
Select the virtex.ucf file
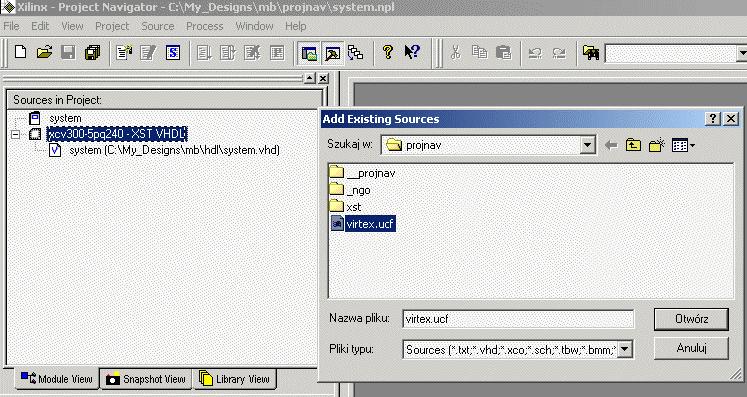pyautogui.click(x=363, y=224)
